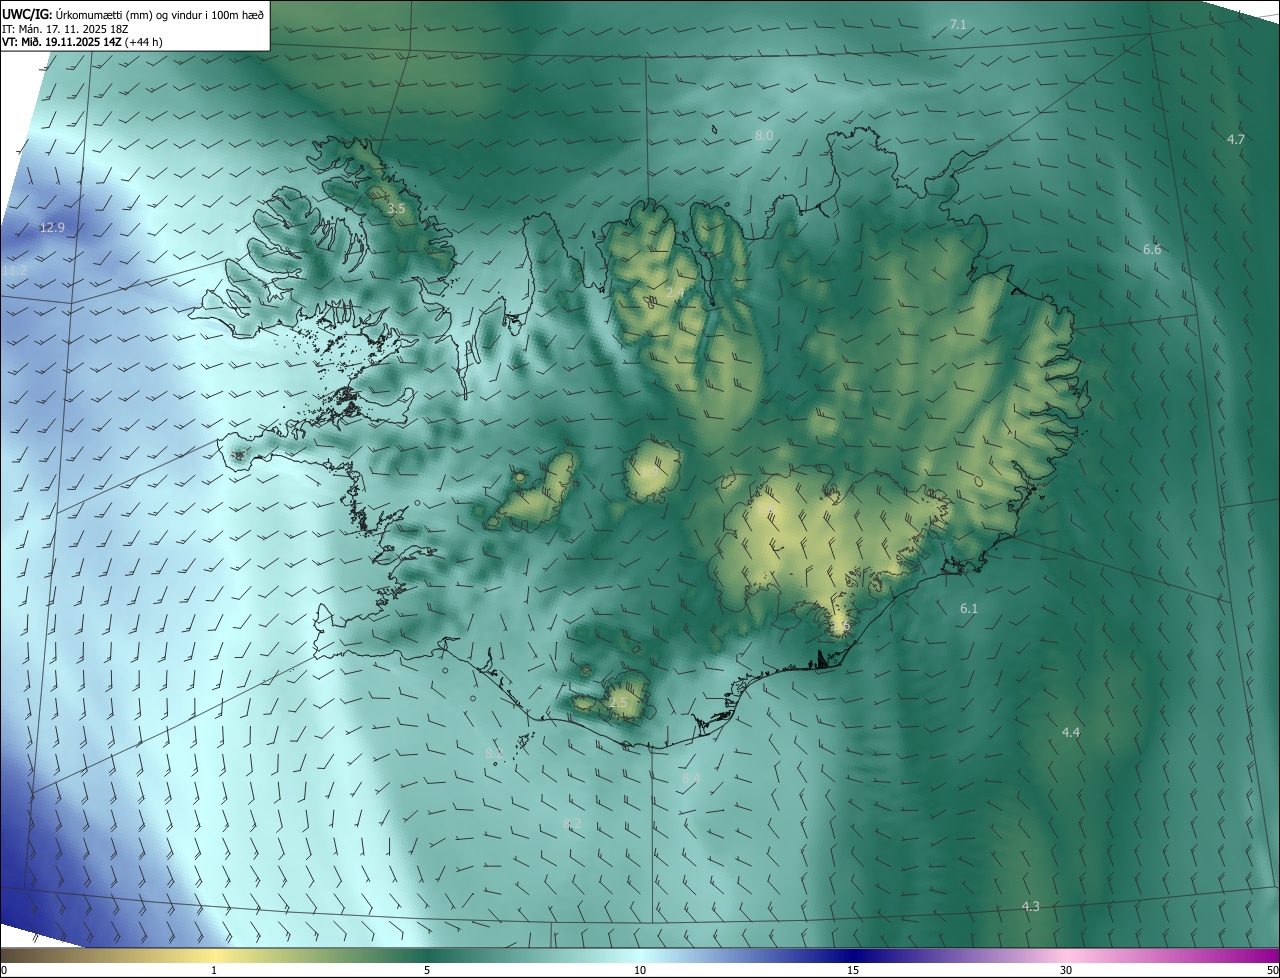
Task: Click the 7.1 value label on the map
Action: 958,24
